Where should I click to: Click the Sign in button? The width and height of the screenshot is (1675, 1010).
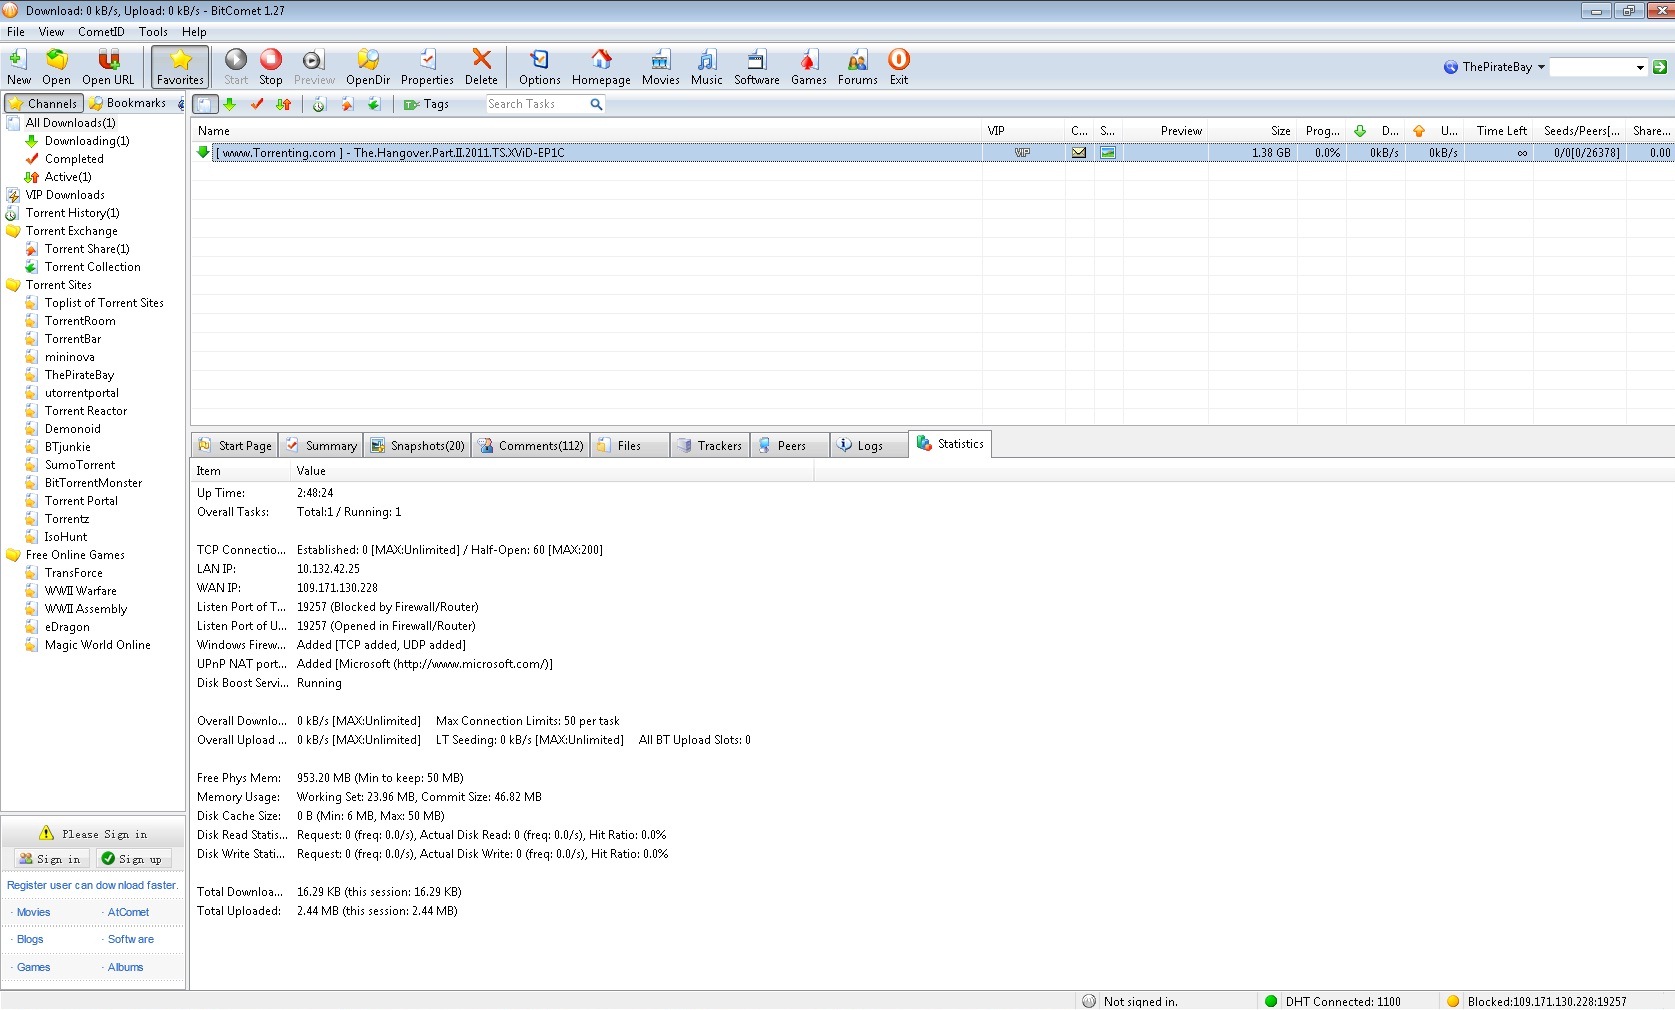coord(51,859)
